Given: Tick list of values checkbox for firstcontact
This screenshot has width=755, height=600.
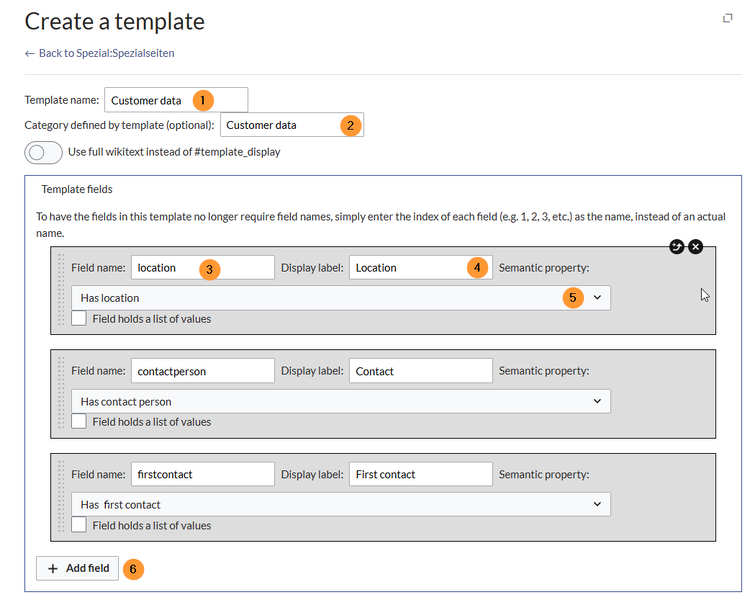Looking at the screenshot, I should click(79, 525).
